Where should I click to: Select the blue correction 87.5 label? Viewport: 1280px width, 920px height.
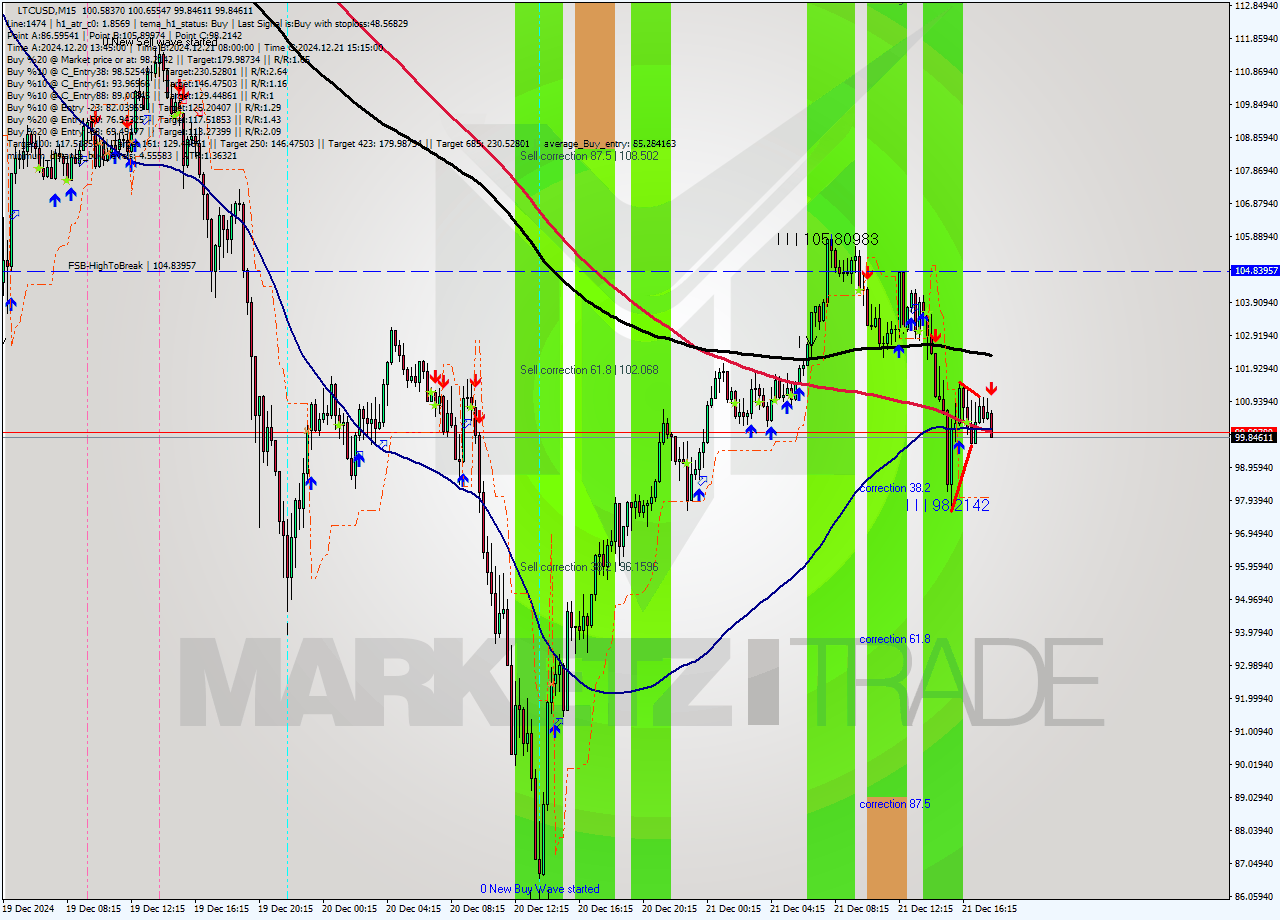click(895, 804)
